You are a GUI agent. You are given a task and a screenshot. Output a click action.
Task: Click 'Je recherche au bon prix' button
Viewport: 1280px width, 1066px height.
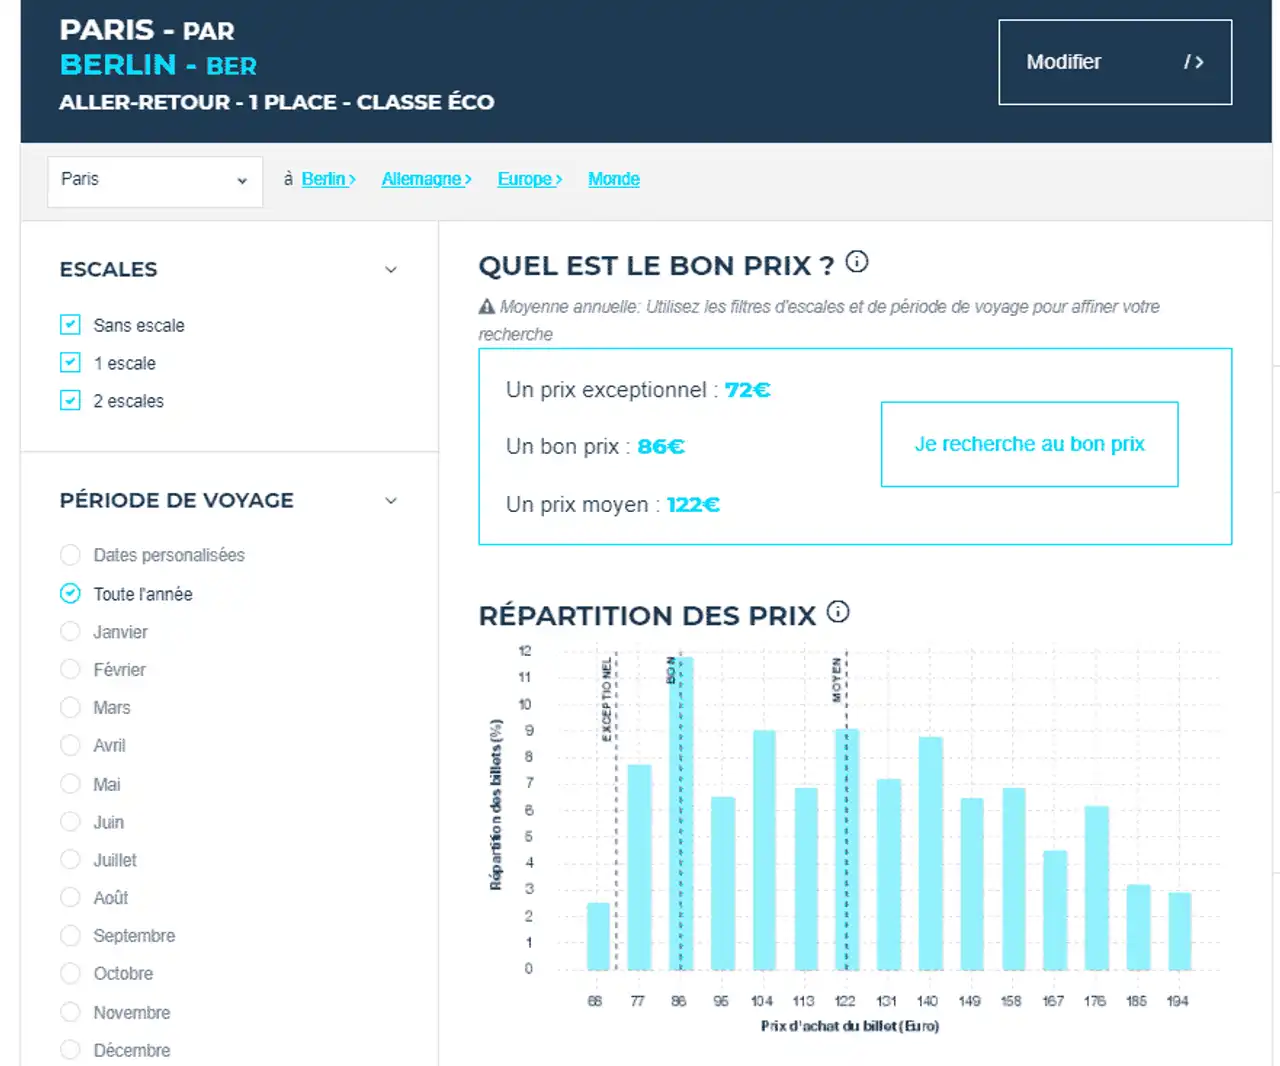coord(1029,444)
